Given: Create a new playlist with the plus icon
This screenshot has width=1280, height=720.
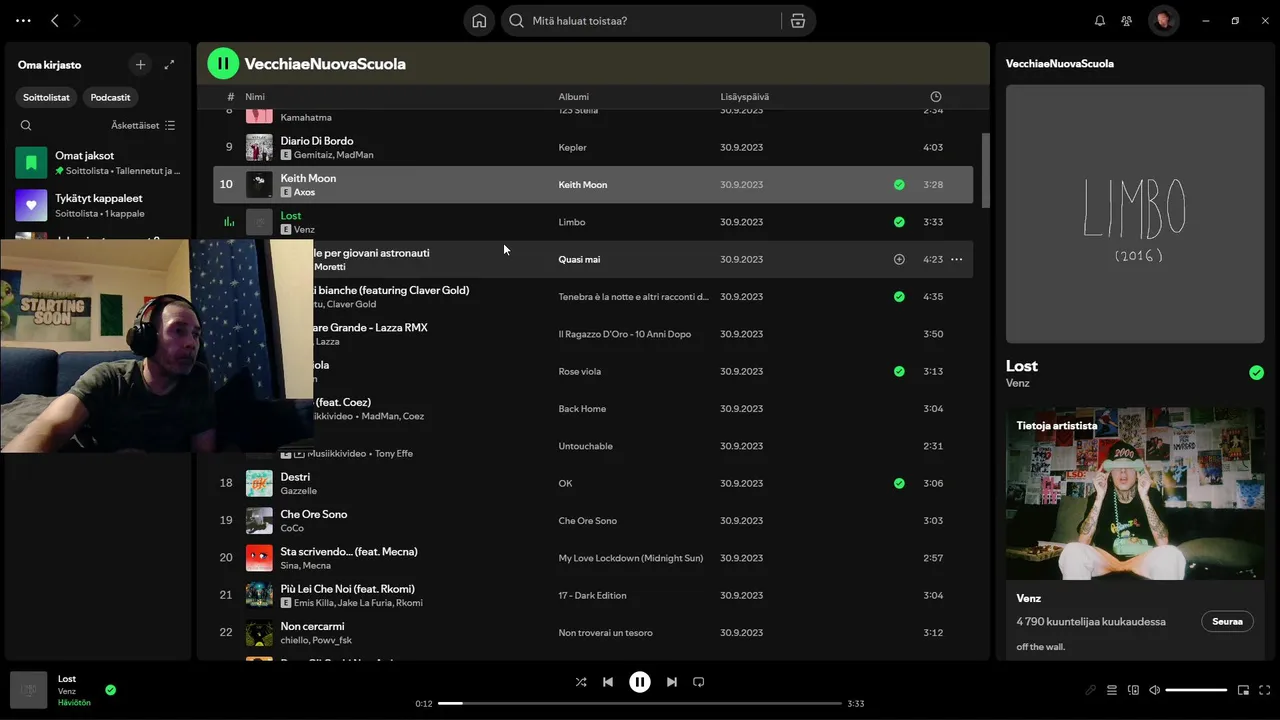Looking at the screenshot, I should tap(140, 64).
